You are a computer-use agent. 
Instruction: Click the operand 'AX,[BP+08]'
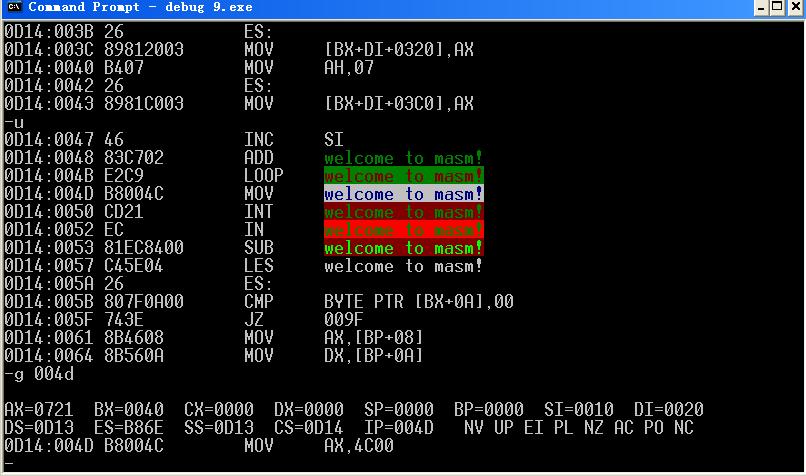pos(374,338)
